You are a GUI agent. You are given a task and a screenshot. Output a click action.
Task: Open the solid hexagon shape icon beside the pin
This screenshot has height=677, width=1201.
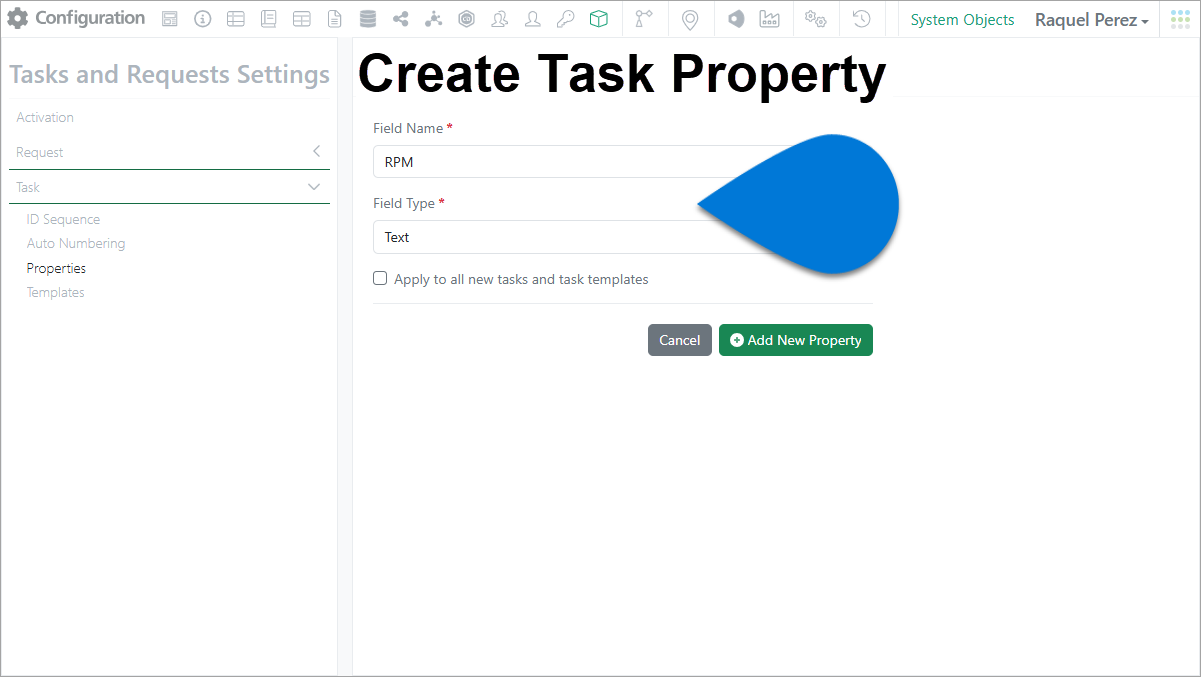click(x=736, y=19)
